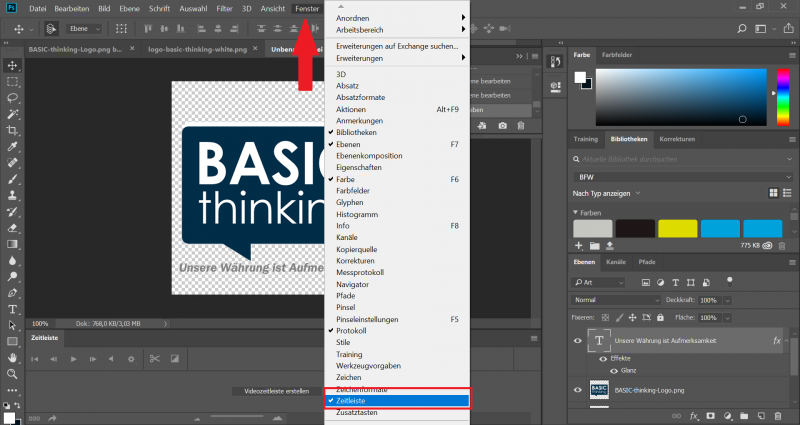Select the Zoom tool
This screenshot has height=425, width=800.
[12, 374]
